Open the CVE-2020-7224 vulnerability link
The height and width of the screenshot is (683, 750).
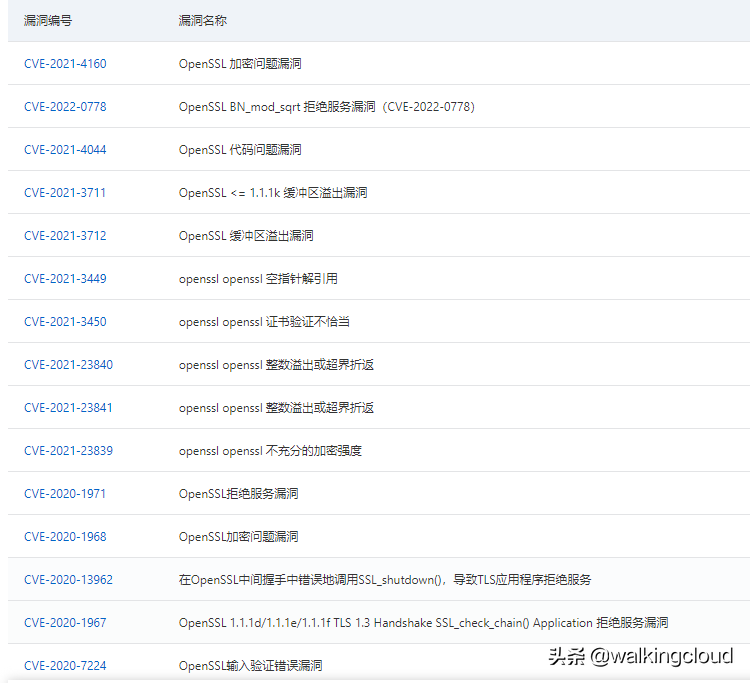coord(65,666)
